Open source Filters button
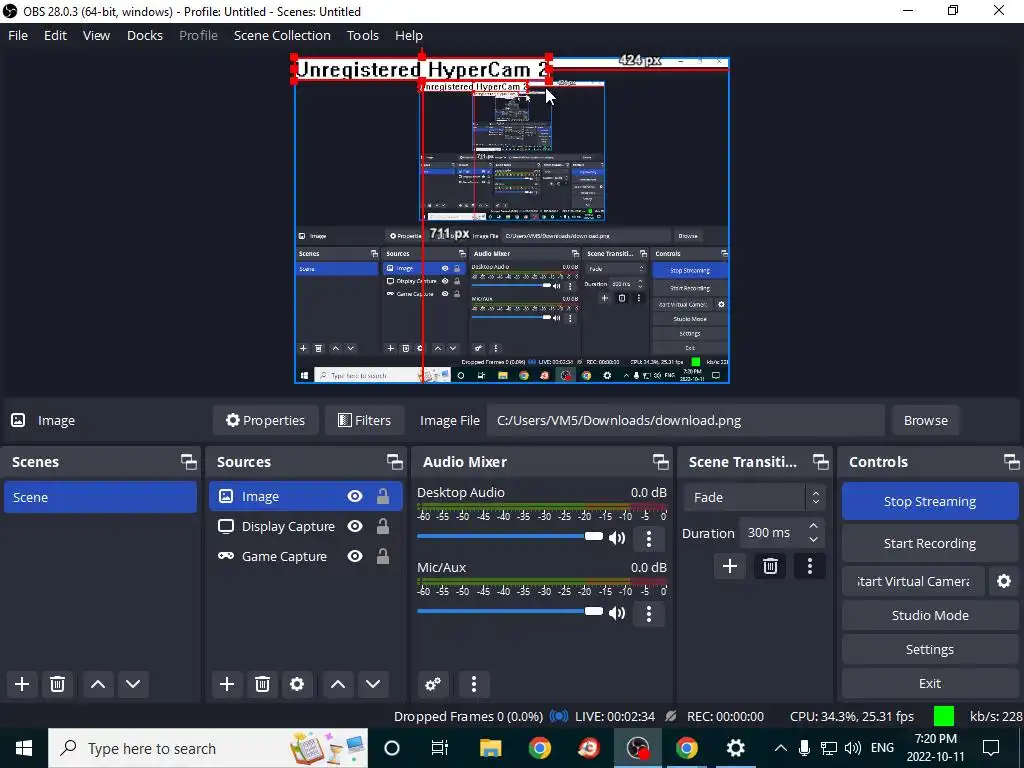Screen dimensions: 1024x768 pos(364,421)
